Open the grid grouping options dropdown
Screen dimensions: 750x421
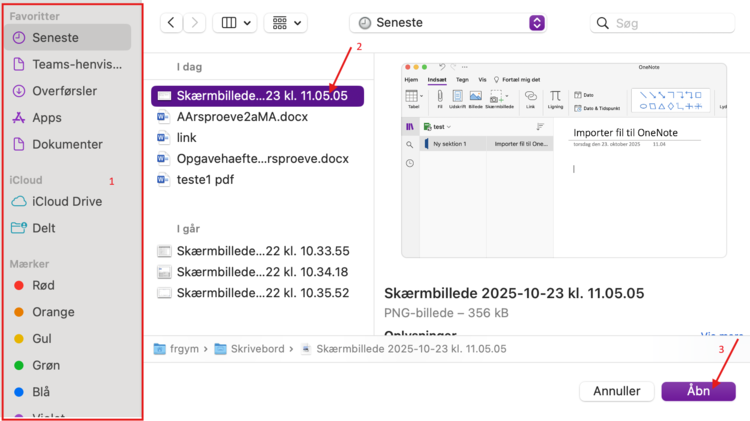point(285,22)
